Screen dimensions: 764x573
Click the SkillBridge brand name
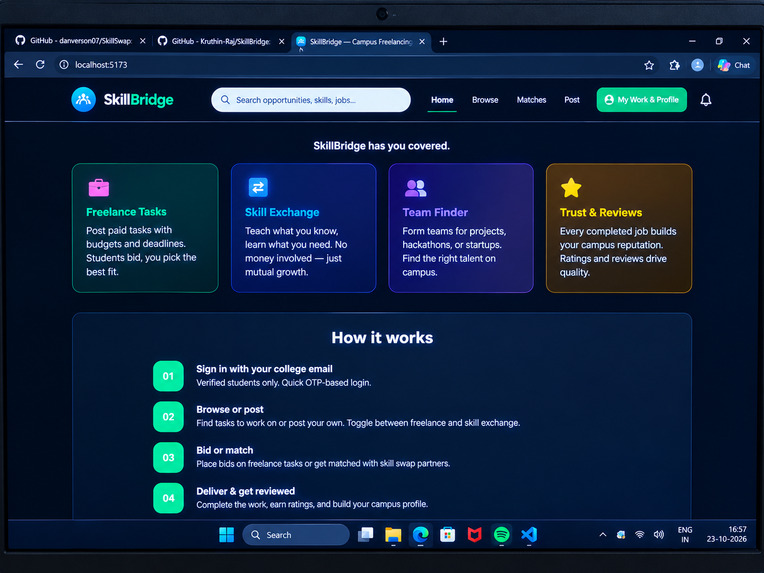[138, 100]
